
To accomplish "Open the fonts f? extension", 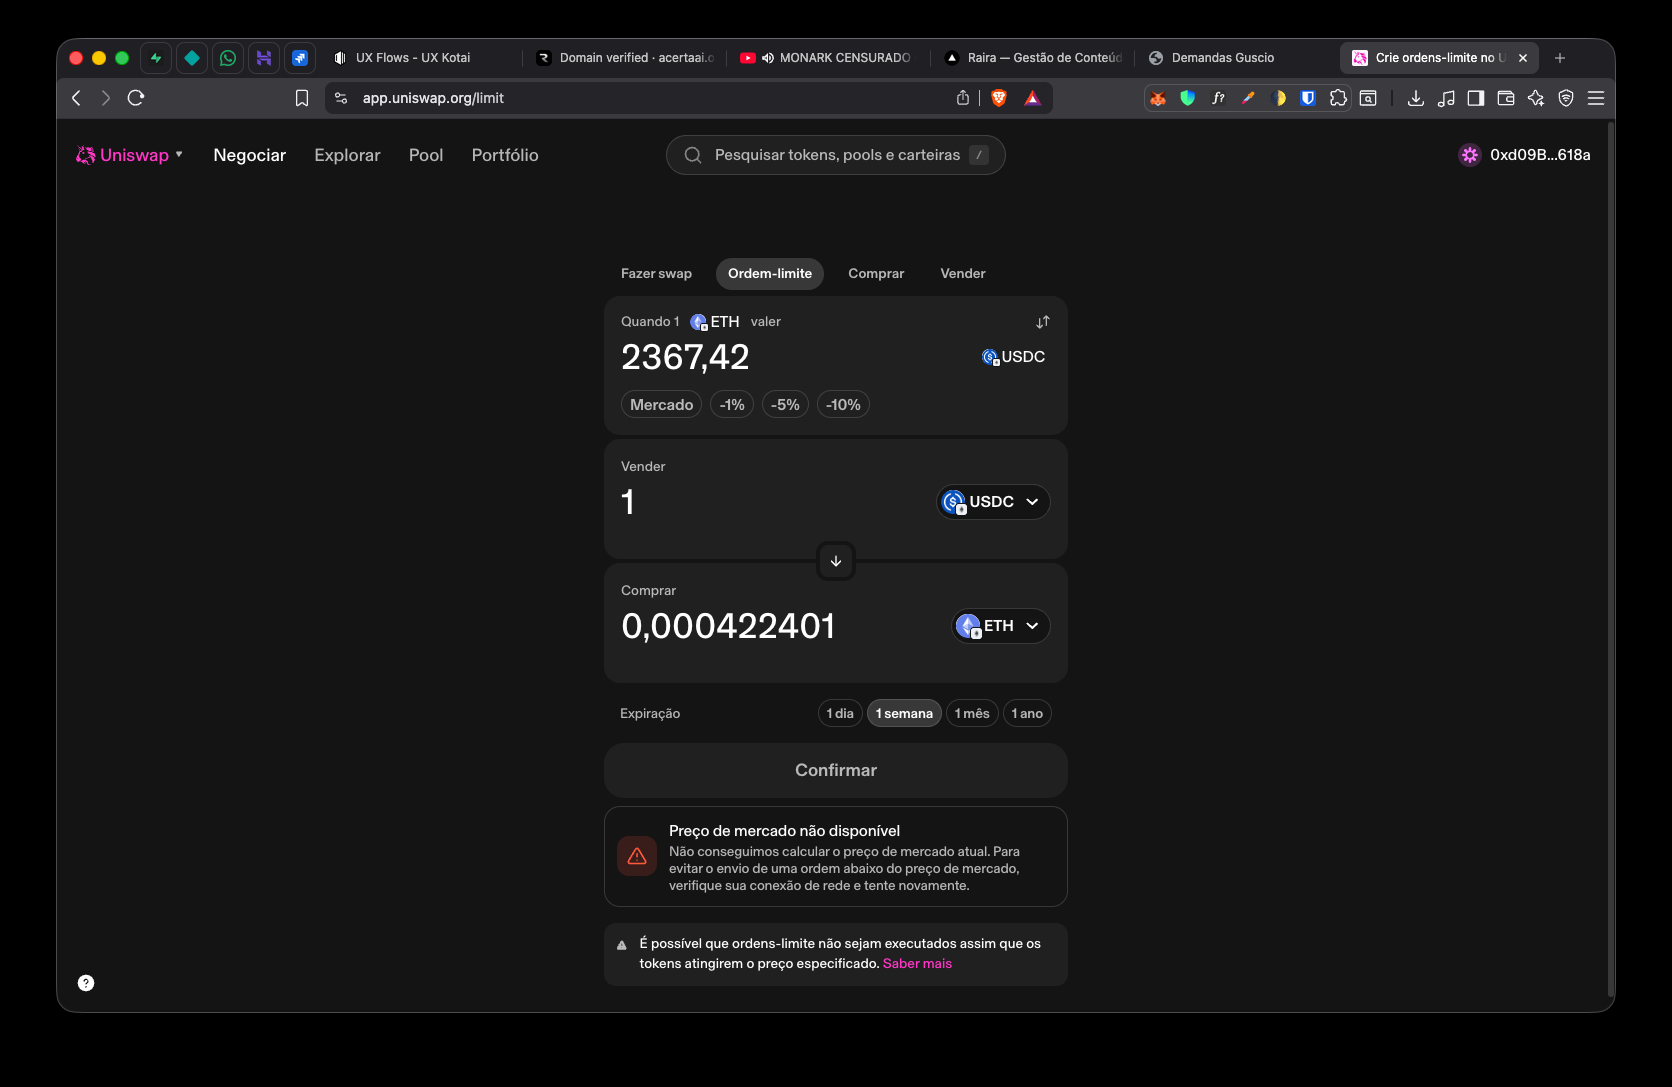I will pyautogui.click(x=1218, y=98).
